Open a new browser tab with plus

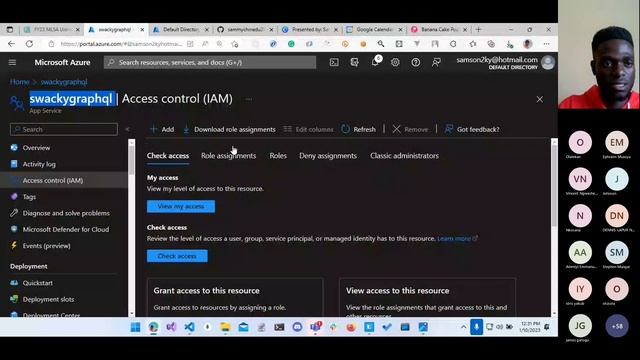(x=478, y=29)
